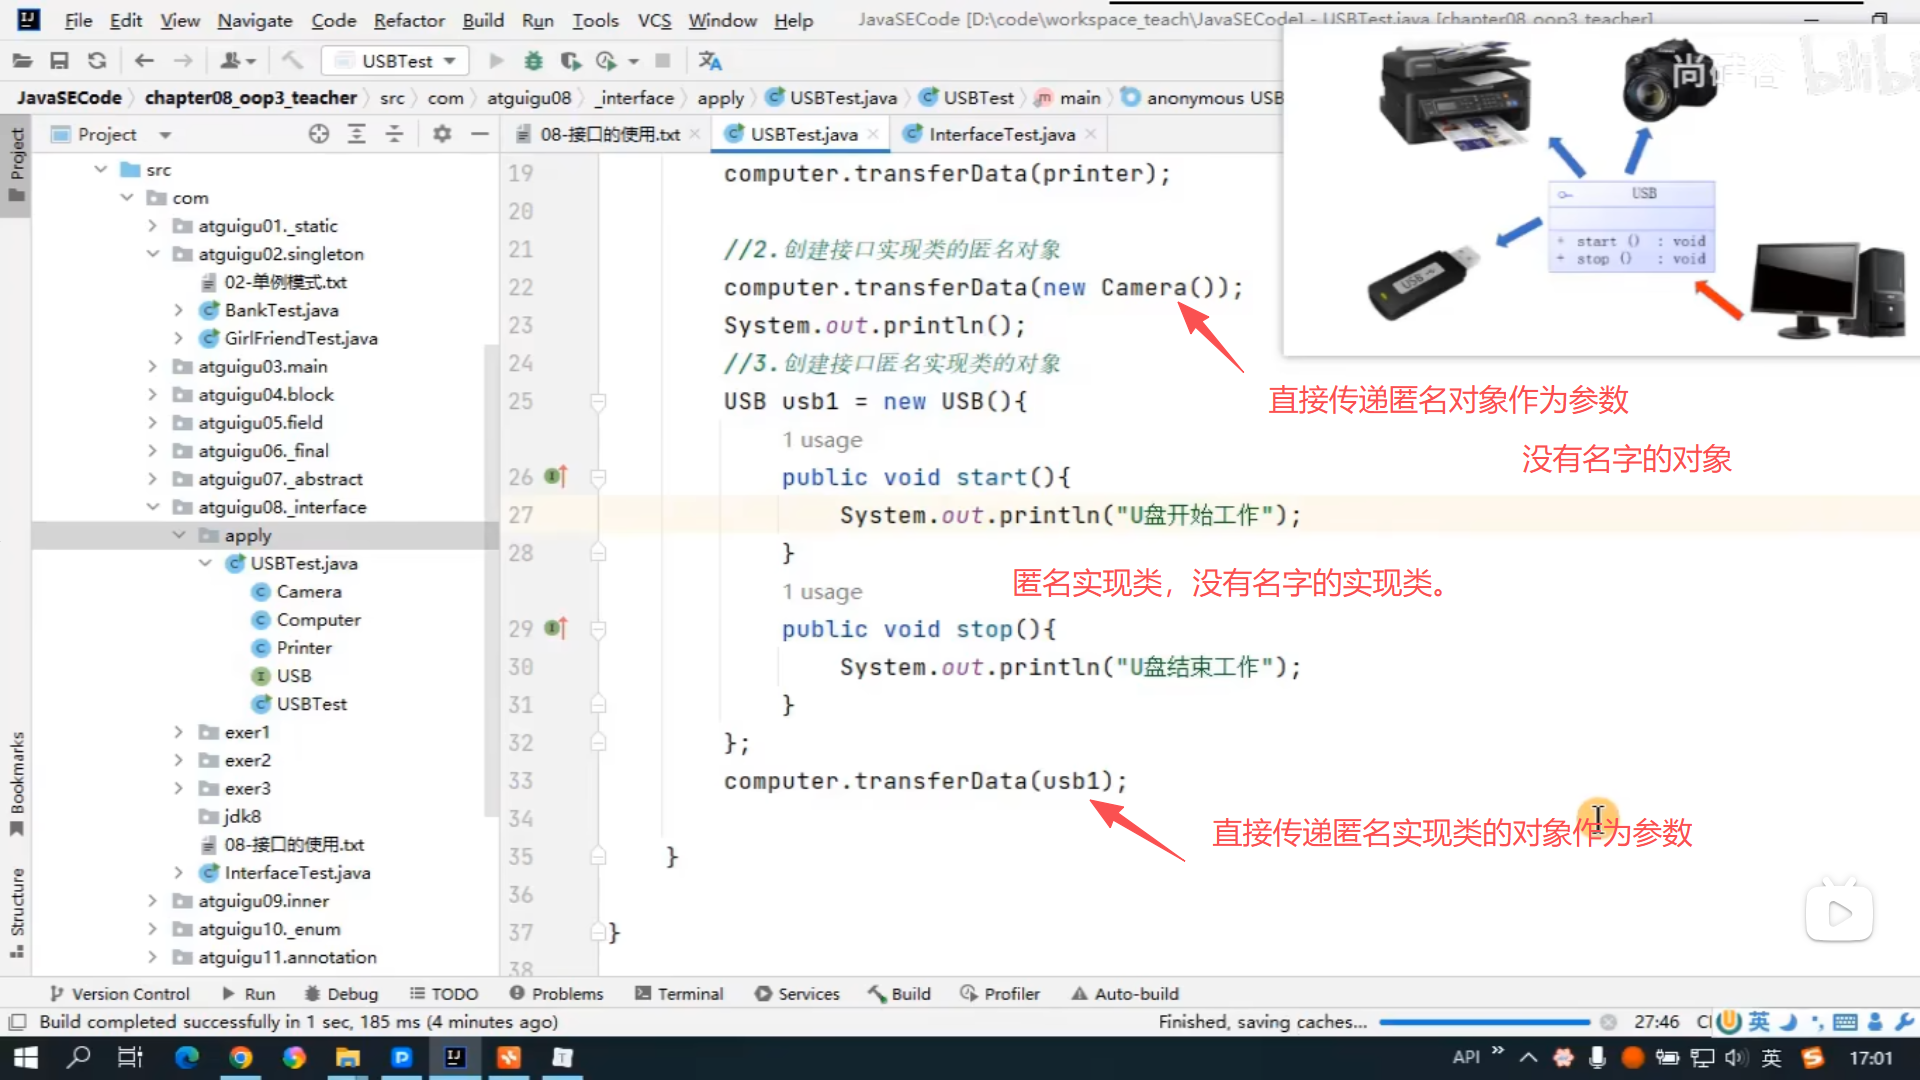Open the Version Control tool window
Viewport: 1920px width, 1080px height.
point(119,994)
